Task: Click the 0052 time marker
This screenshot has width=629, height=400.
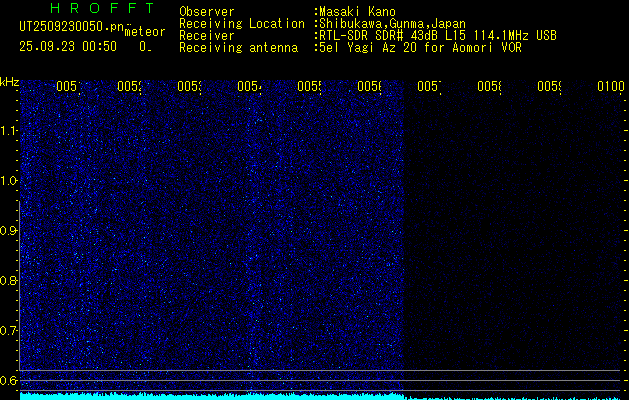Action: point(130,86)
